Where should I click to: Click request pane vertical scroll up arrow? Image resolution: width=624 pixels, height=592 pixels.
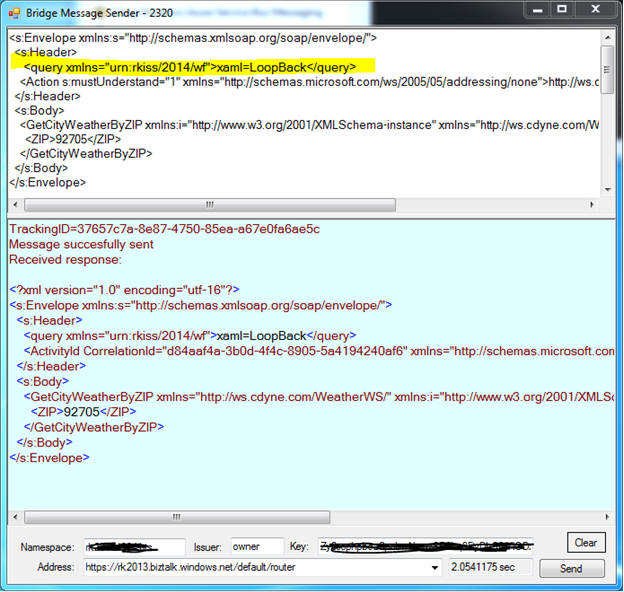(607, 37)
